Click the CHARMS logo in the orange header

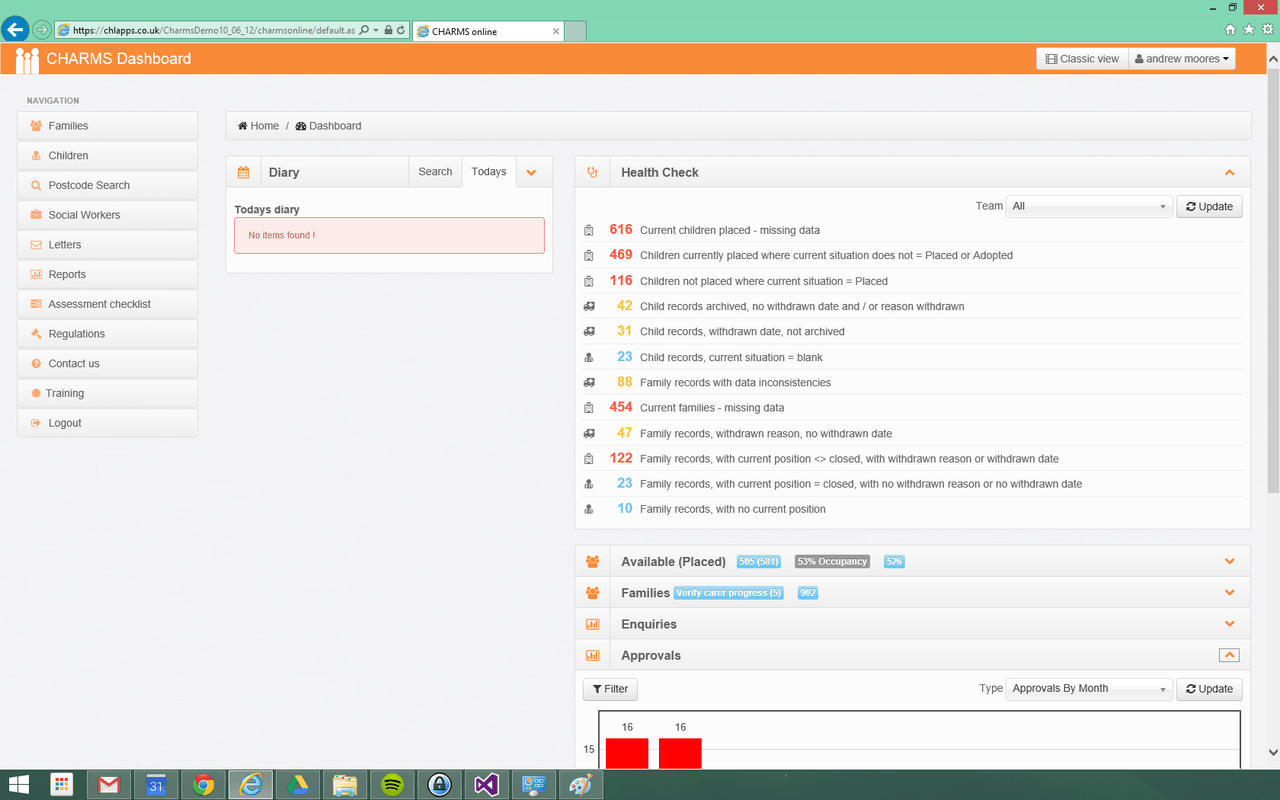tap(27, 60)
